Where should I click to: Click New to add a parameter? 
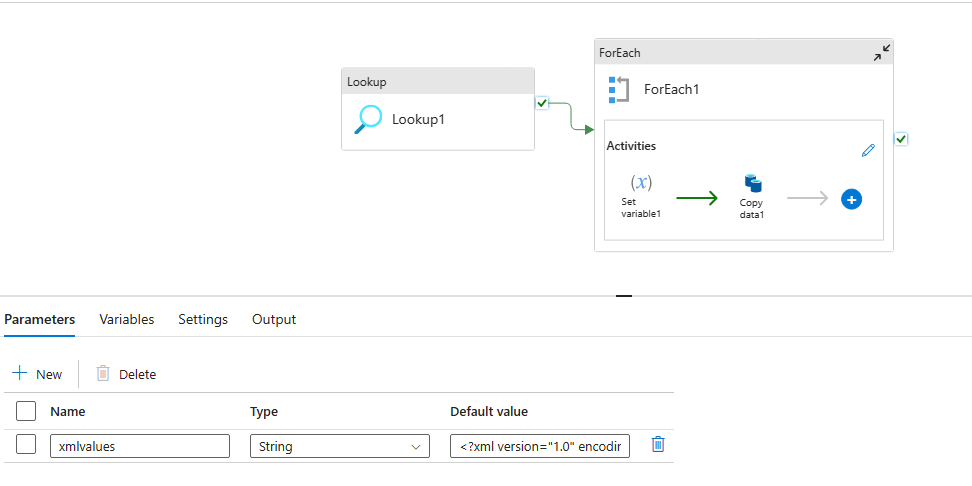37,374
